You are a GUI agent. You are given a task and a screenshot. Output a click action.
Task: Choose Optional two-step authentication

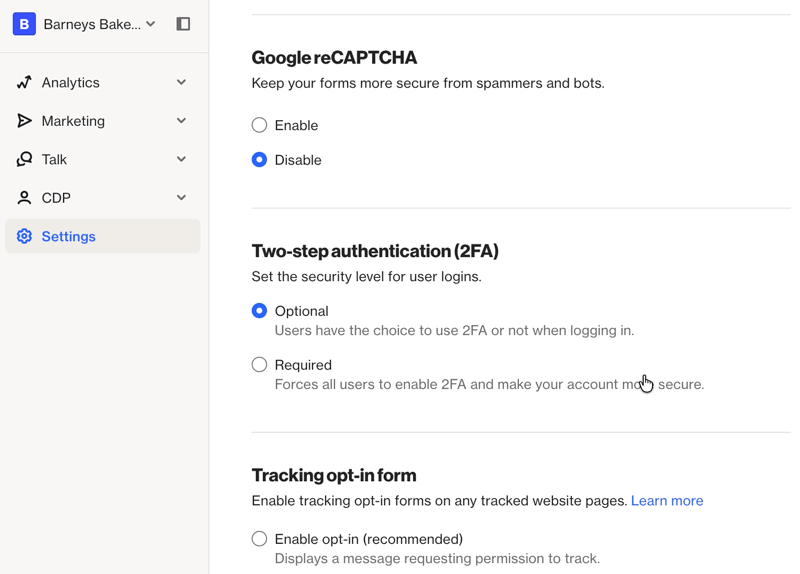click(259, 311)
